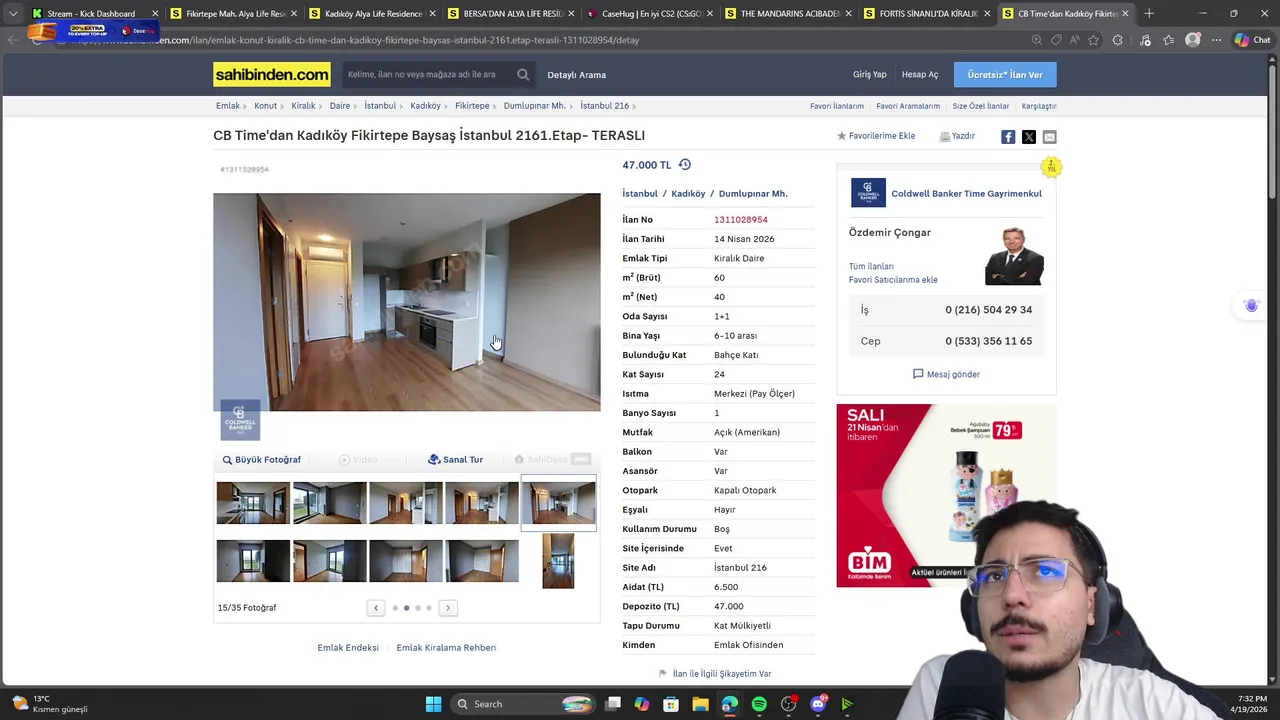Open new browser tab with plus button
The width and height of the screenshot is (1280, 720).
pos(1149,14)
